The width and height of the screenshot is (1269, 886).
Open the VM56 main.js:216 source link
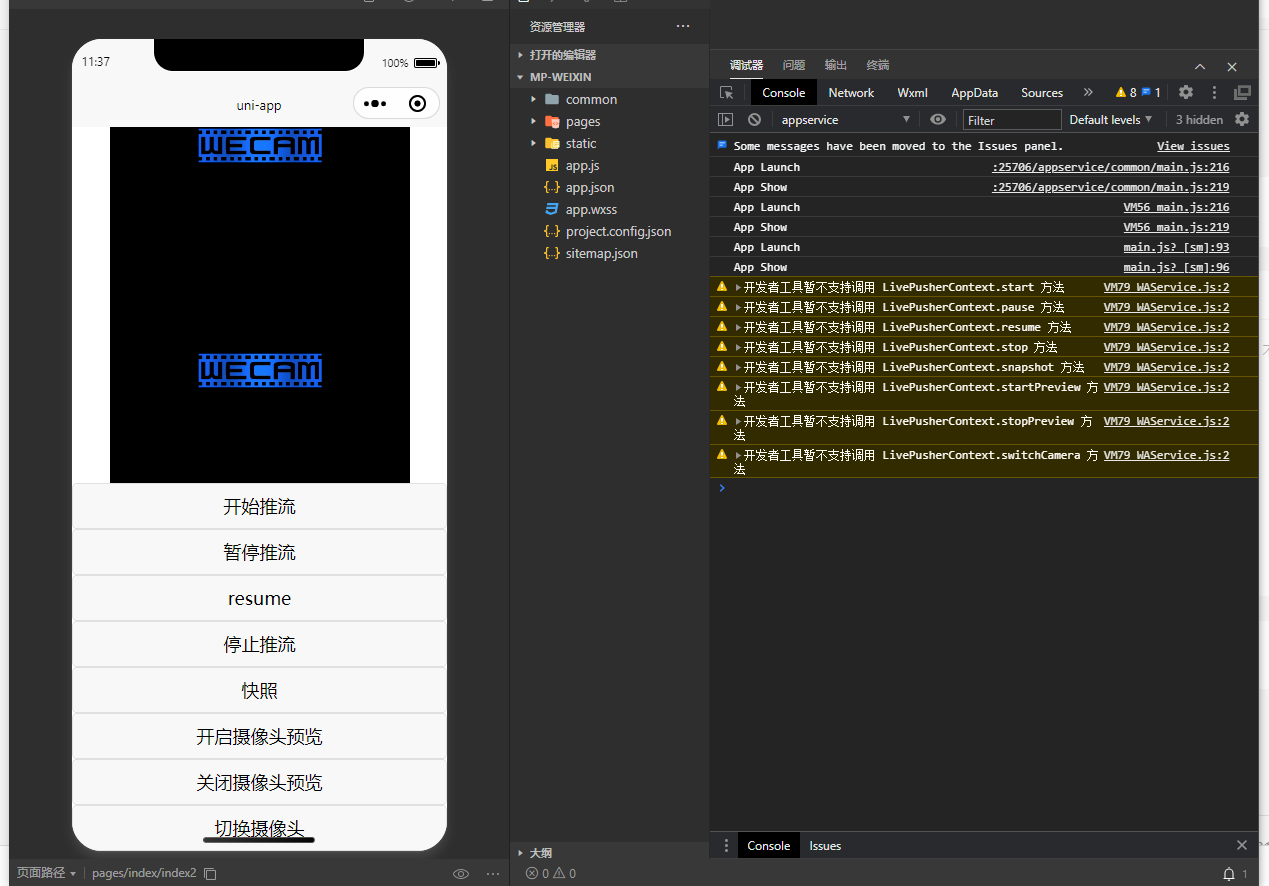click(1176, 207)
